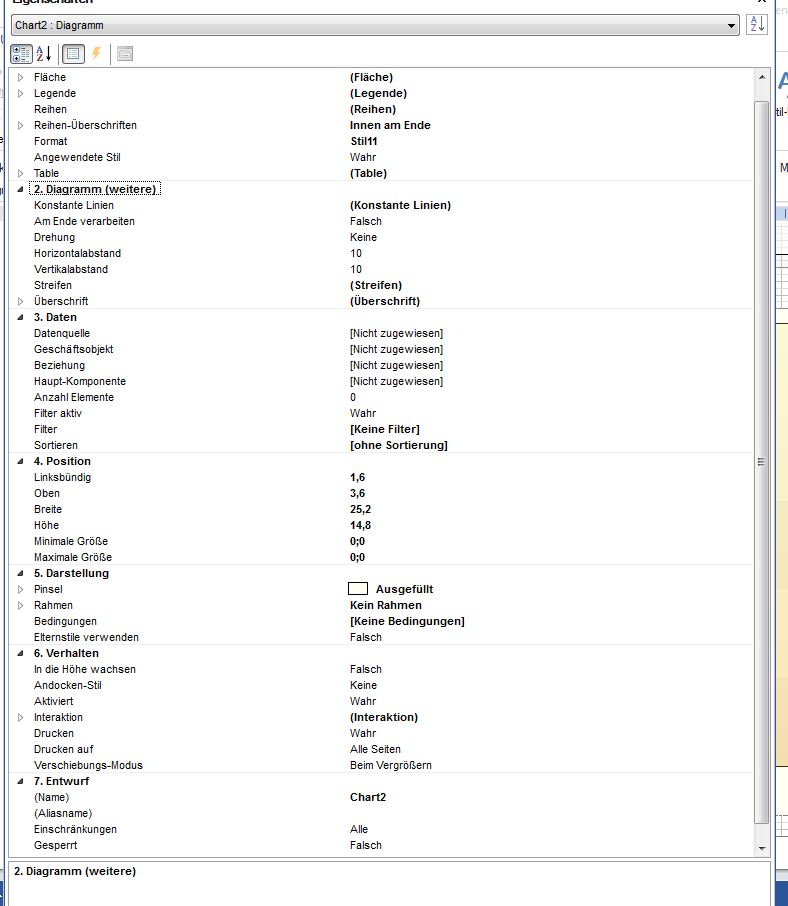Viewport: 788px width, 906px height.
Task: Expand the Überschrift property
Action: pos(20,302)
